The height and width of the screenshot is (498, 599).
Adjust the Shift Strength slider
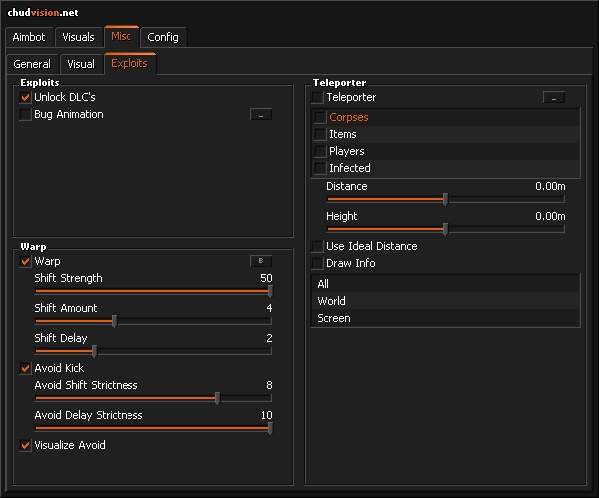pyautogui.click(x=153, y=291)
